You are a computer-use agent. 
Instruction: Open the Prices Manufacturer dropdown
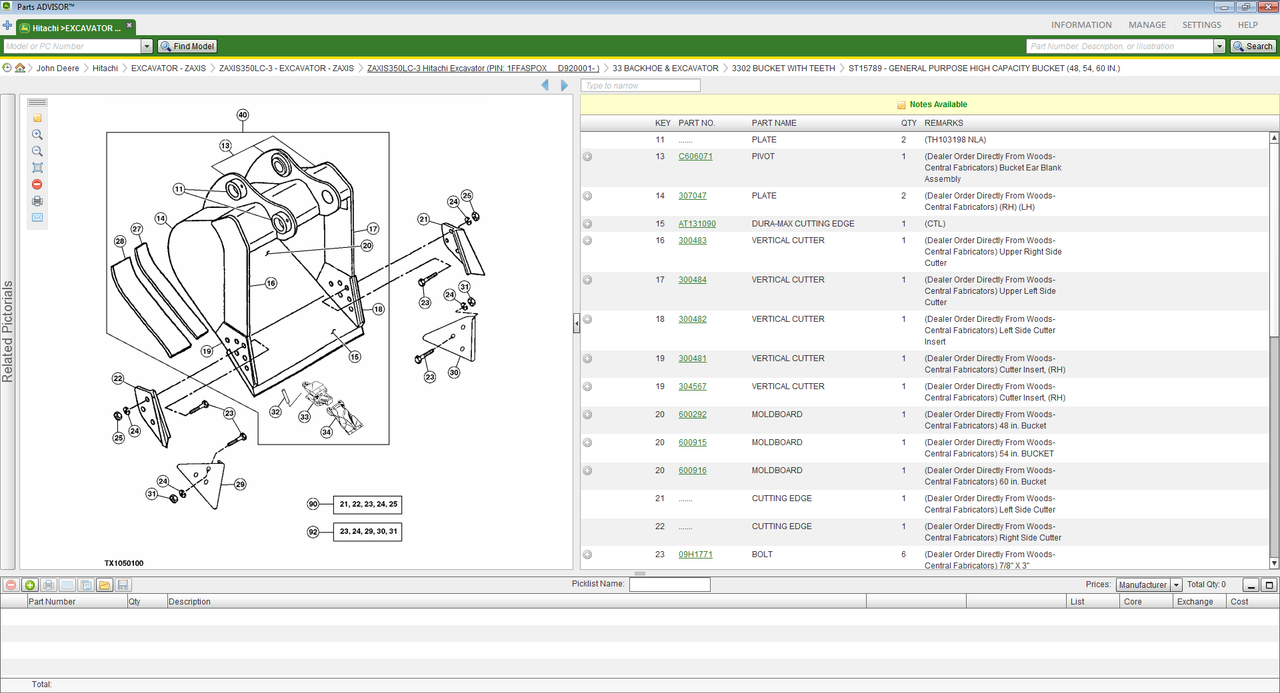coord(1176,585)
